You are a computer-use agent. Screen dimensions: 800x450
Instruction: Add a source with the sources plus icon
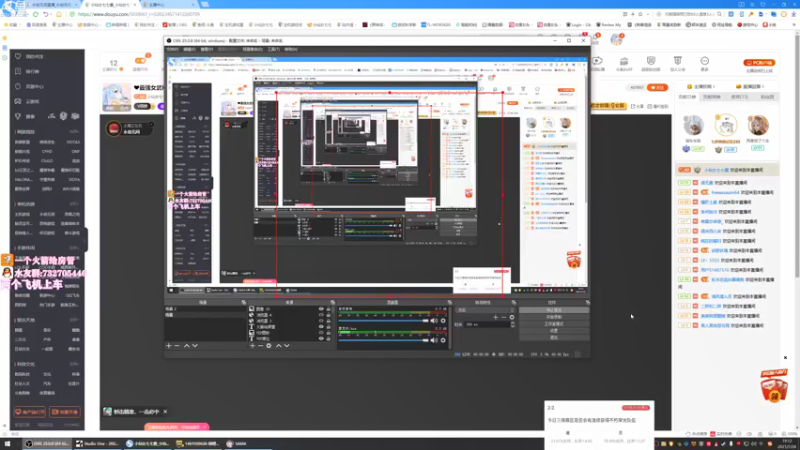tap(252, 346)
